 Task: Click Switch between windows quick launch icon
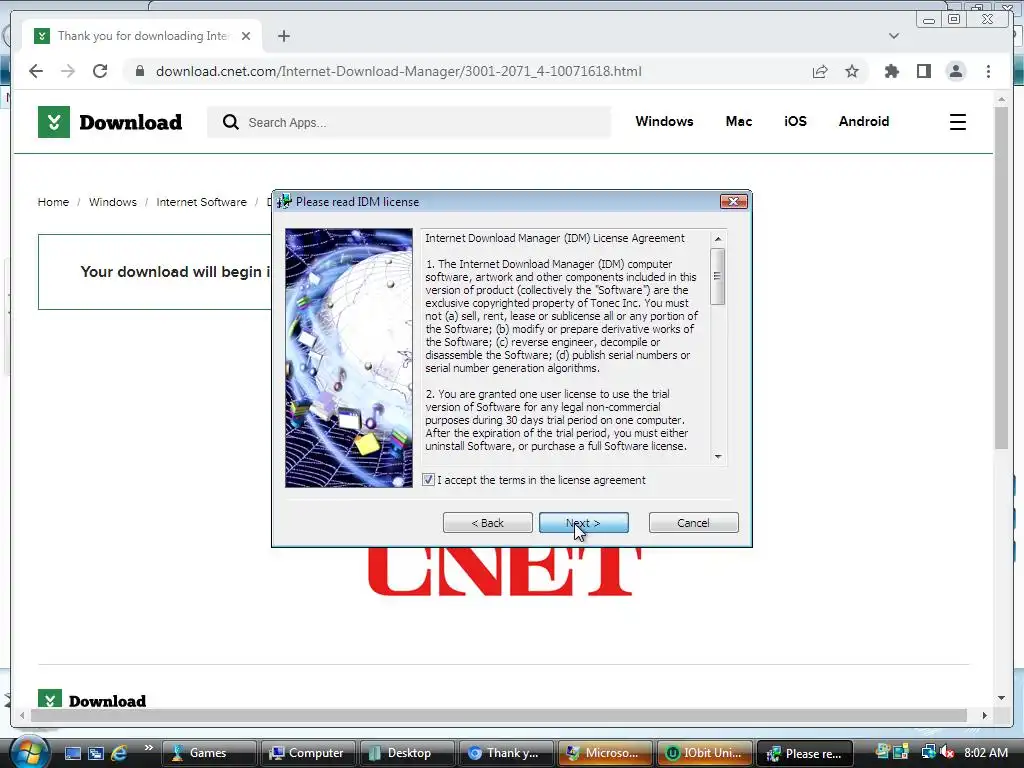click(x=96, y=753)
